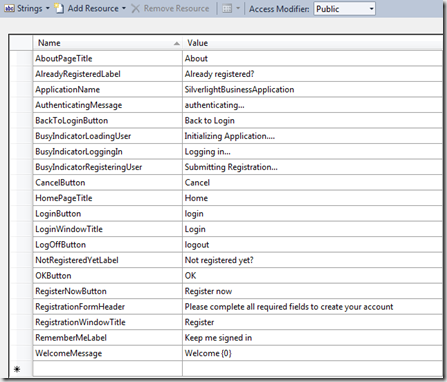Select the LoginWindowTitle name cell
447x382 pixels.
(x=108, y=229)
